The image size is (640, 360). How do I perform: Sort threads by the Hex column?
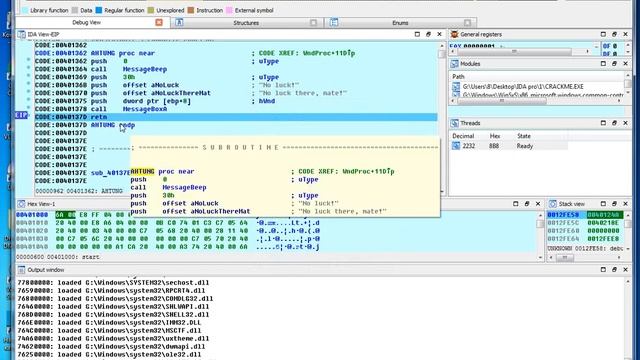pyautogui.click(x=494, y=136)
